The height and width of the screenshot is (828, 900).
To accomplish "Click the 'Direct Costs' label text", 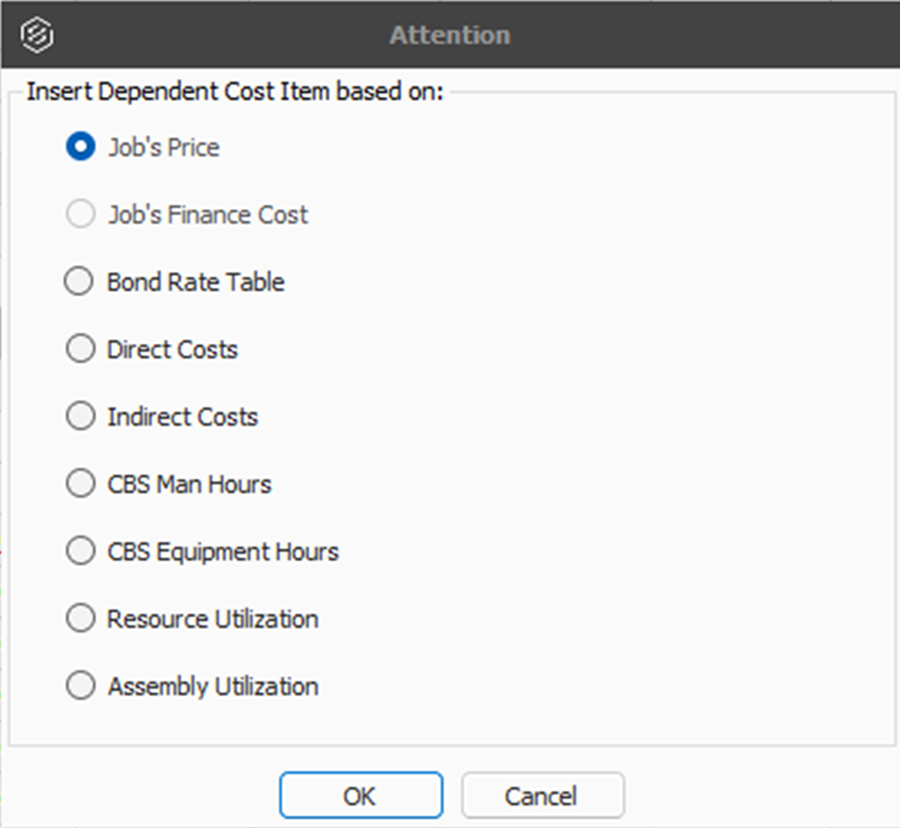I will coord(173,350).
